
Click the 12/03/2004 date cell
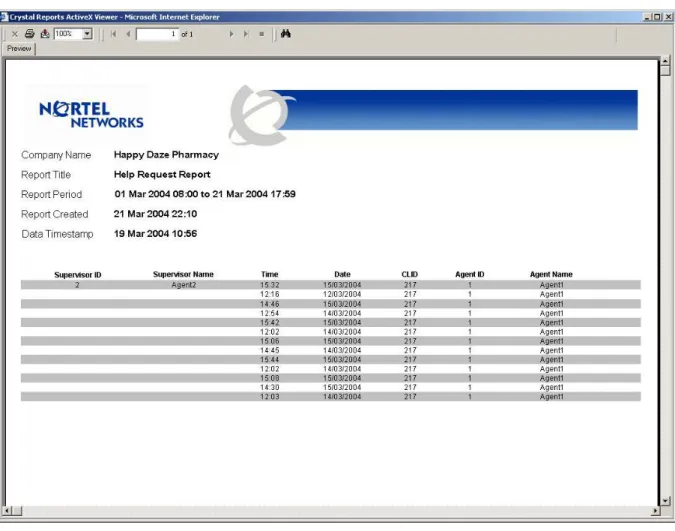342,295
